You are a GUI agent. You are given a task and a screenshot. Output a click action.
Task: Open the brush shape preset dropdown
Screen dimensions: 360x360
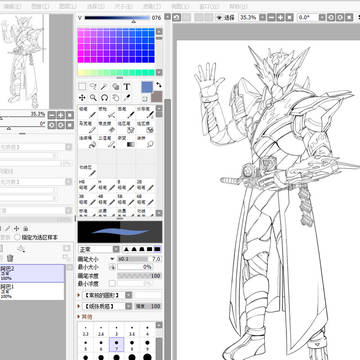[128, 295]
